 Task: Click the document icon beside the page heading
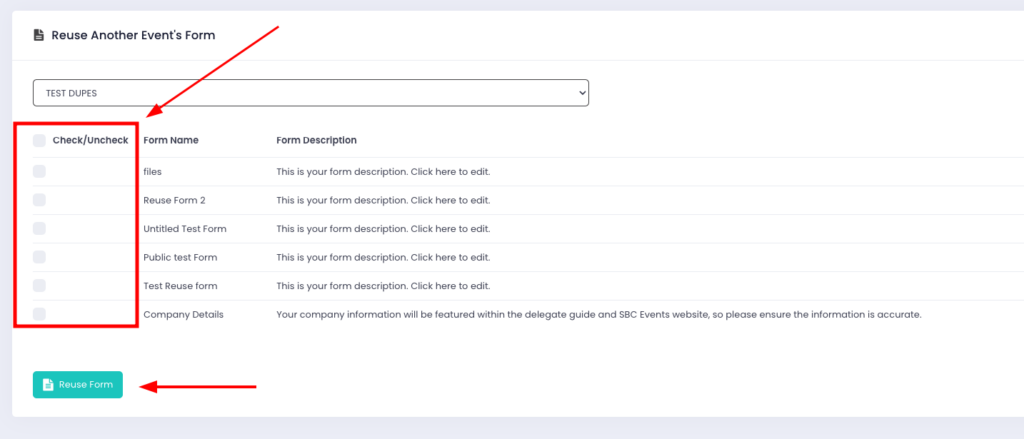click(x=39, y=35)
